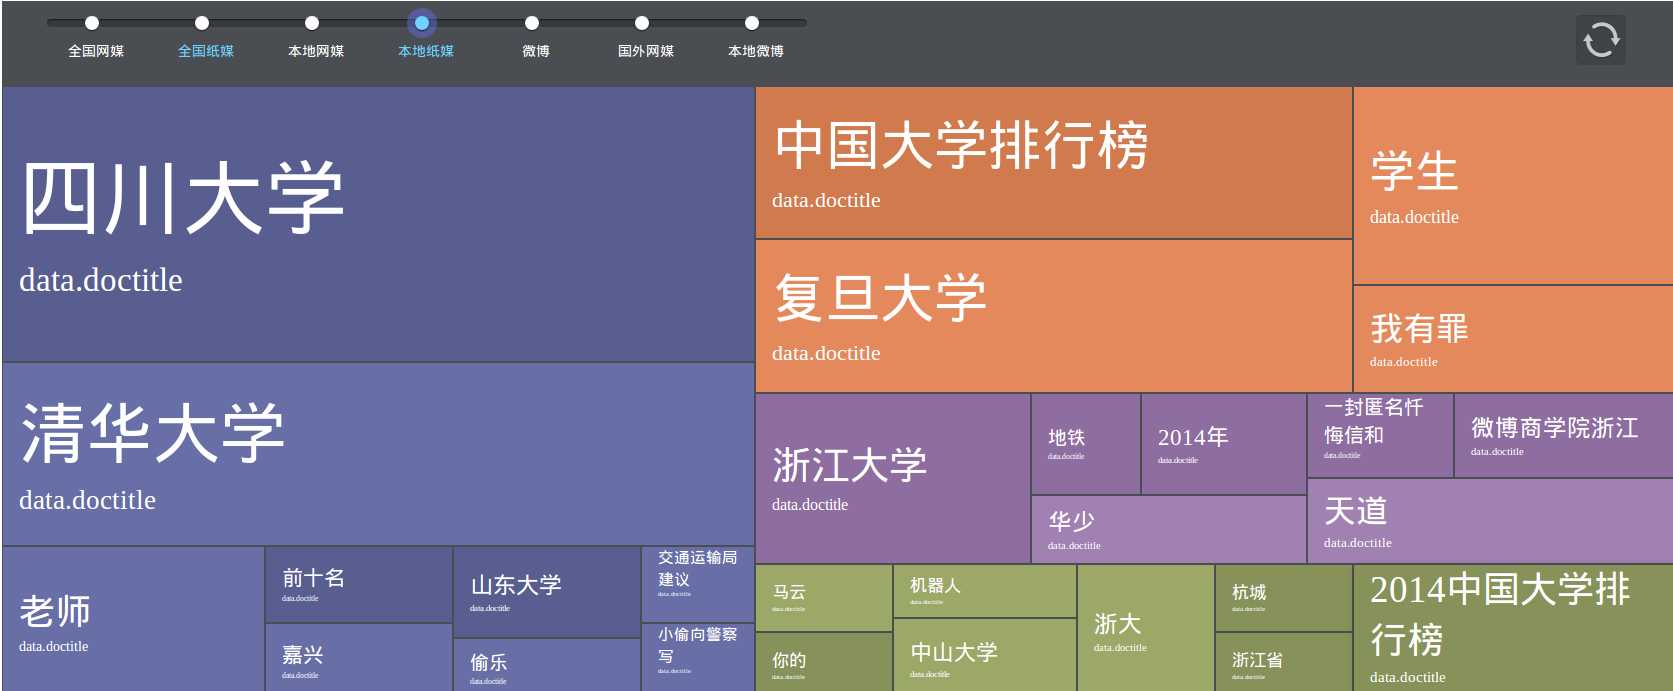
Task: Open the 前十名 tile
Action: [359, 584]
